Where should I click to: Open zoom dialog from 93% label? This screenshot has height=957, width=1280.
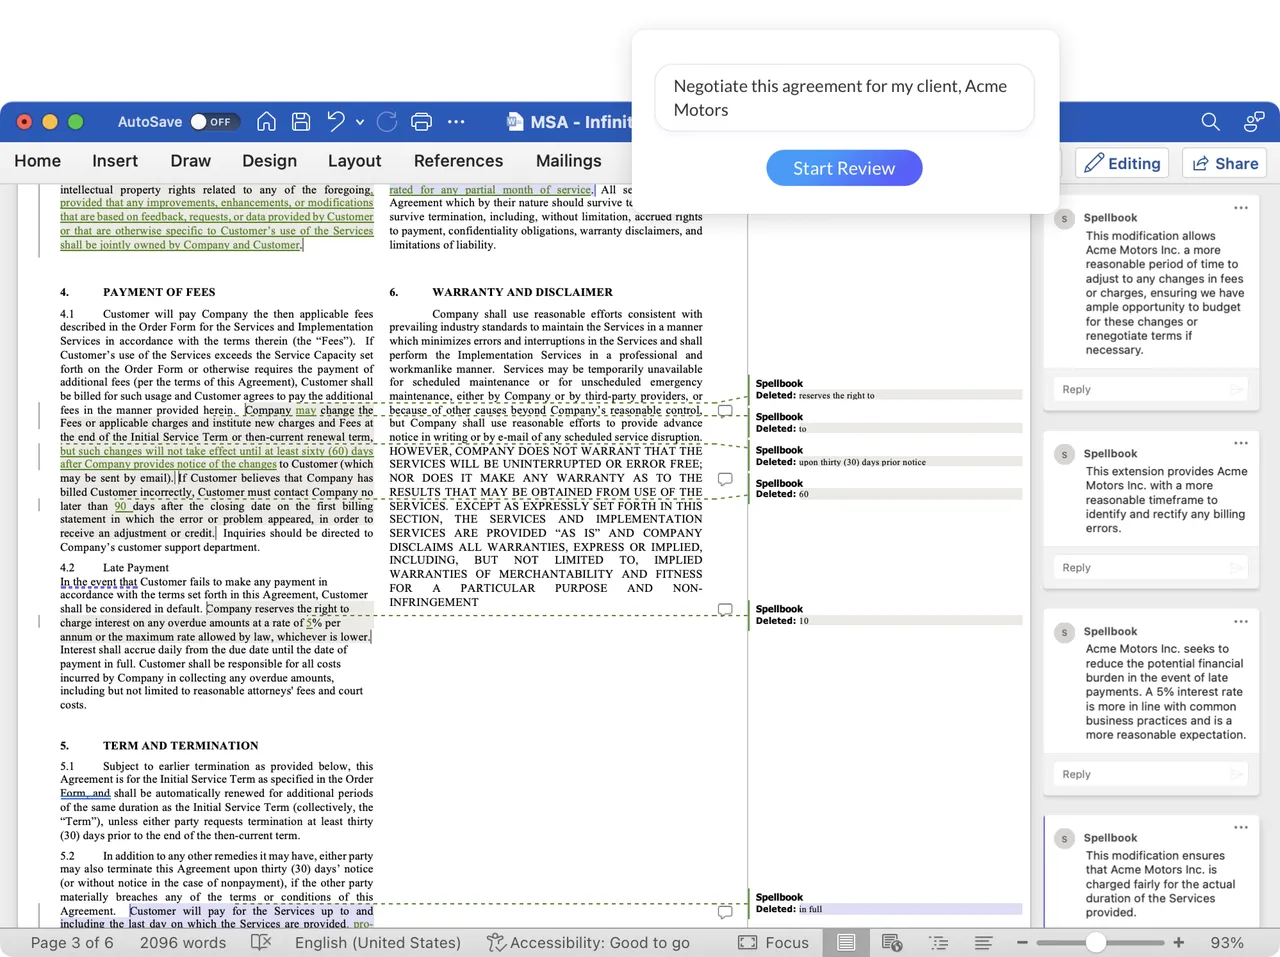coord(1227,943)
